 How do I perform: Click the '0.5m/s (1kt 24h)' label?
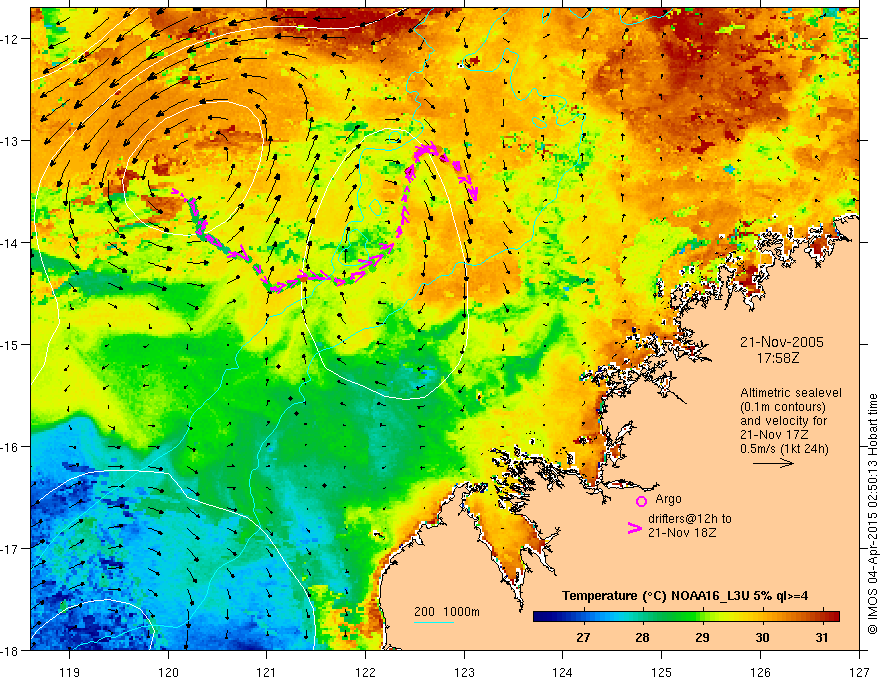pyautogui.click(x=785, y=449)
